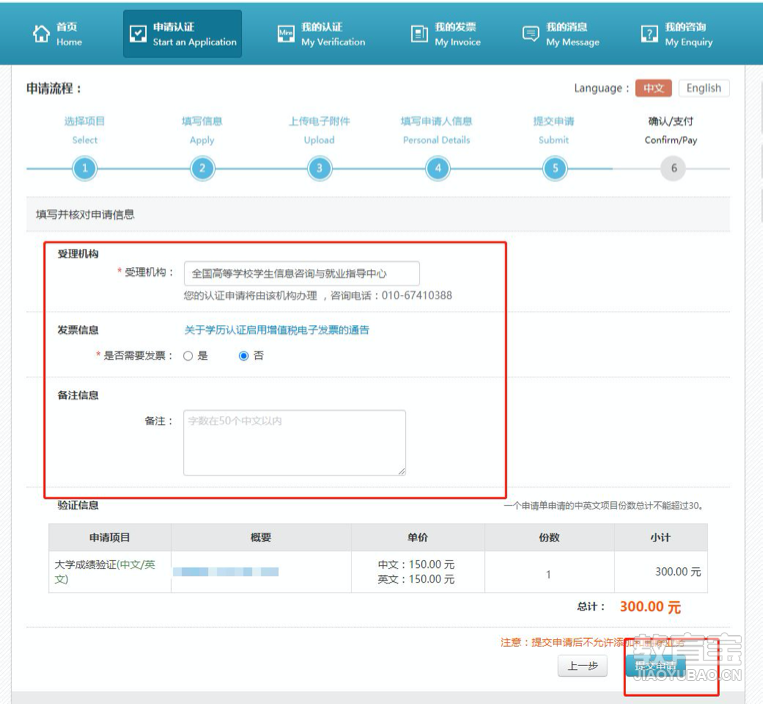Jump to step 2 circle
Image resolution: width=763 pixels, height=704 pixels.
pos(202,168)
